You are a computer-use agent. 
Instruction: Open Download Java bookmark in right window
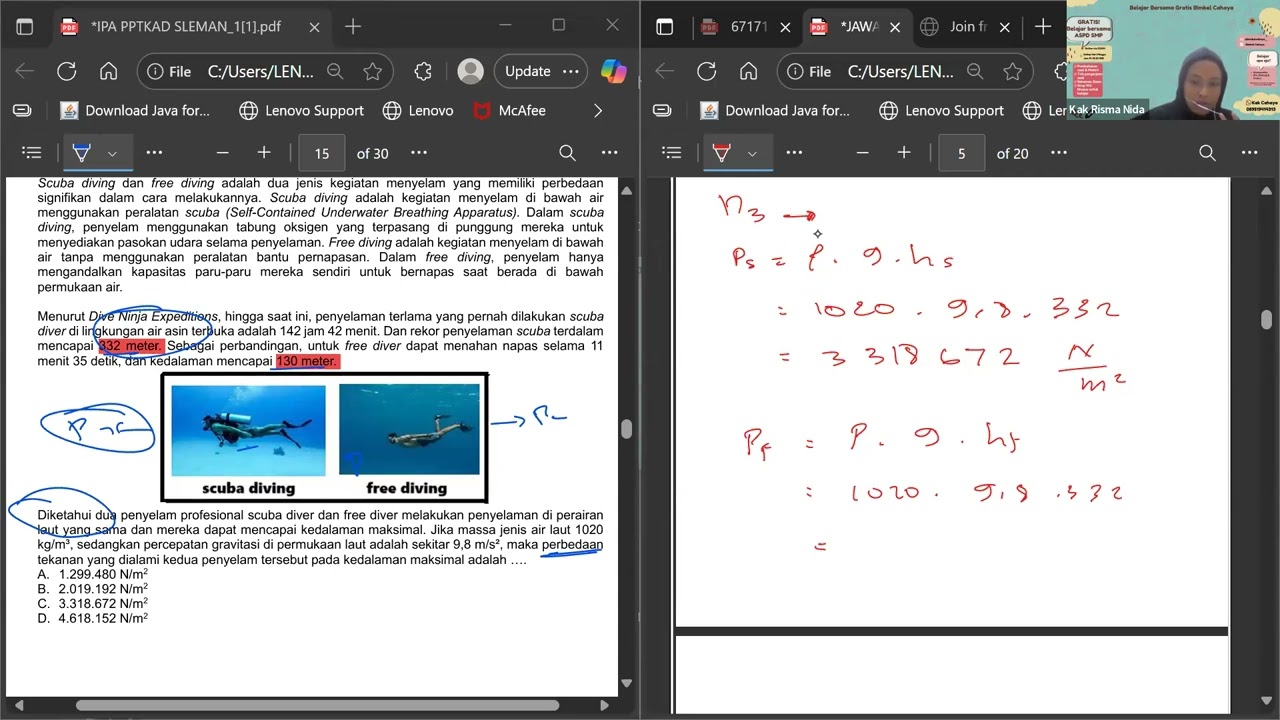click(x=775, y=111)
